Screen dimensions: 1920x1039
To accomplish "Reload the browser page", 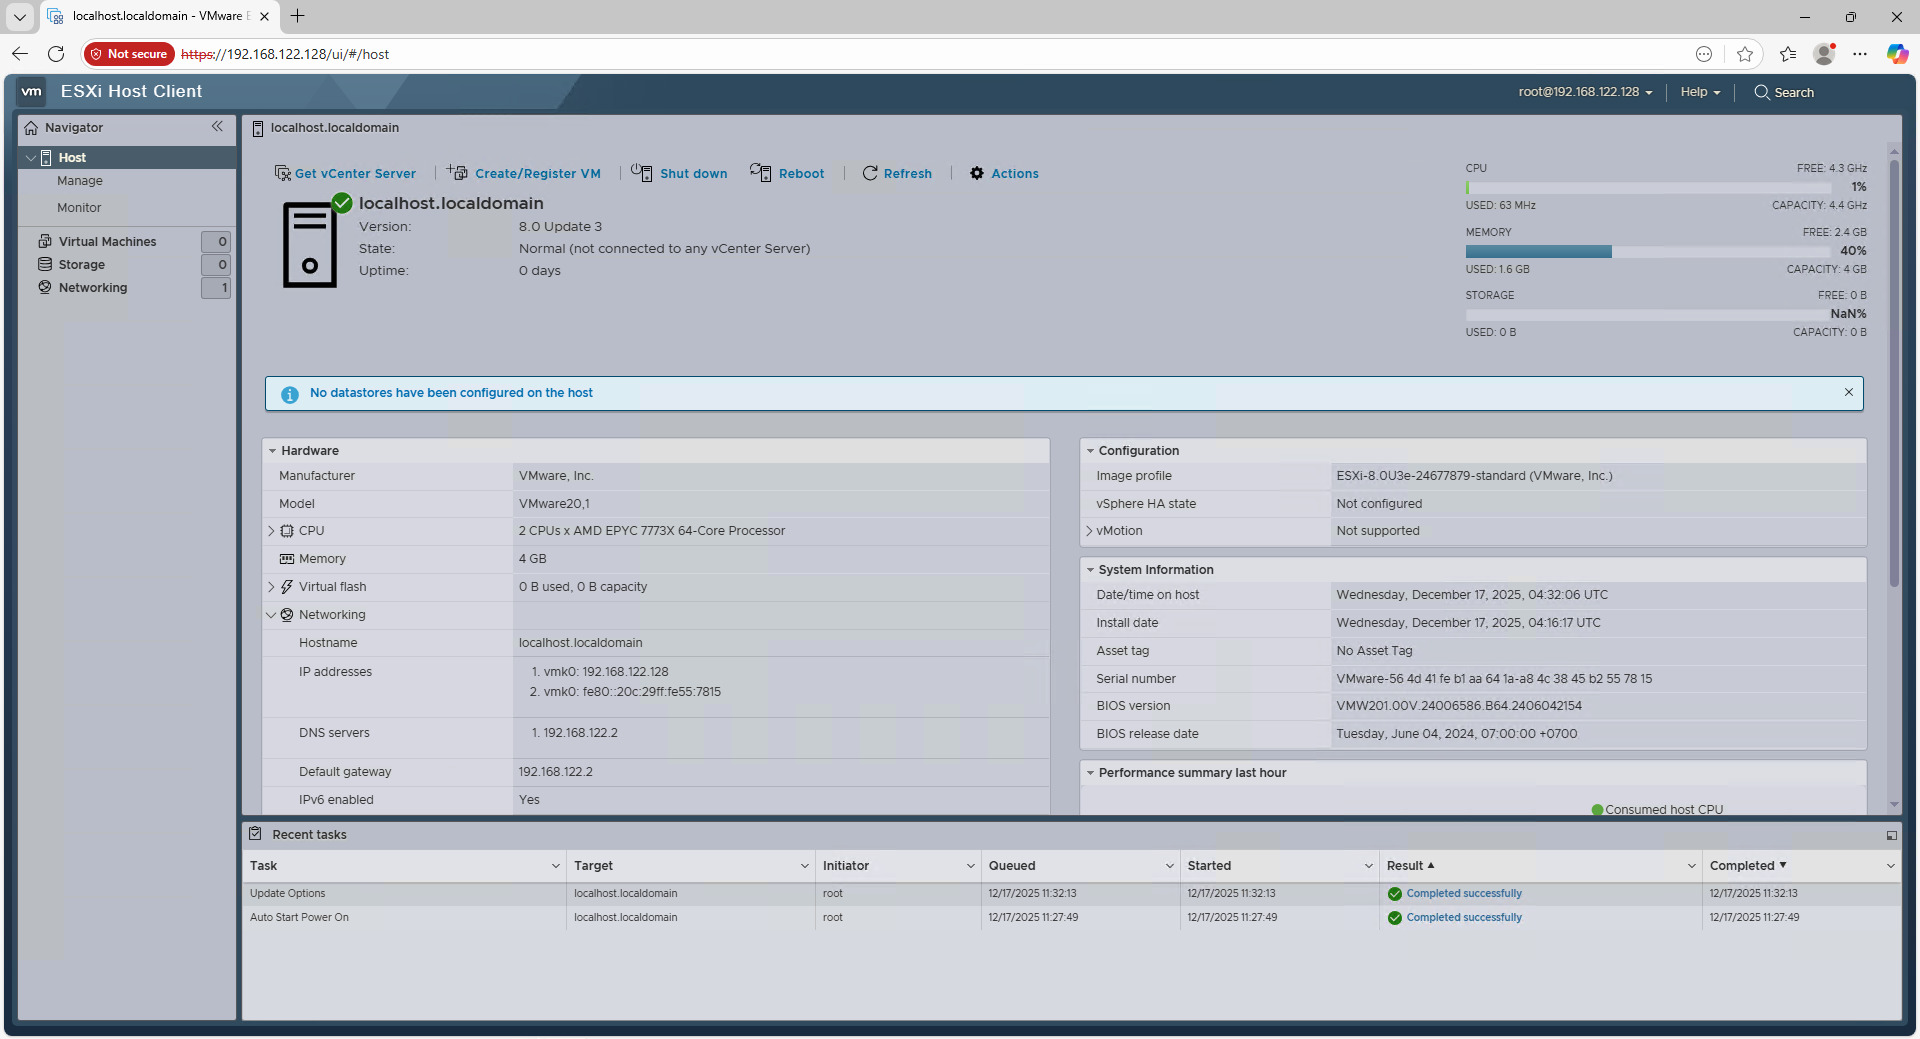I will coord(56,54).
